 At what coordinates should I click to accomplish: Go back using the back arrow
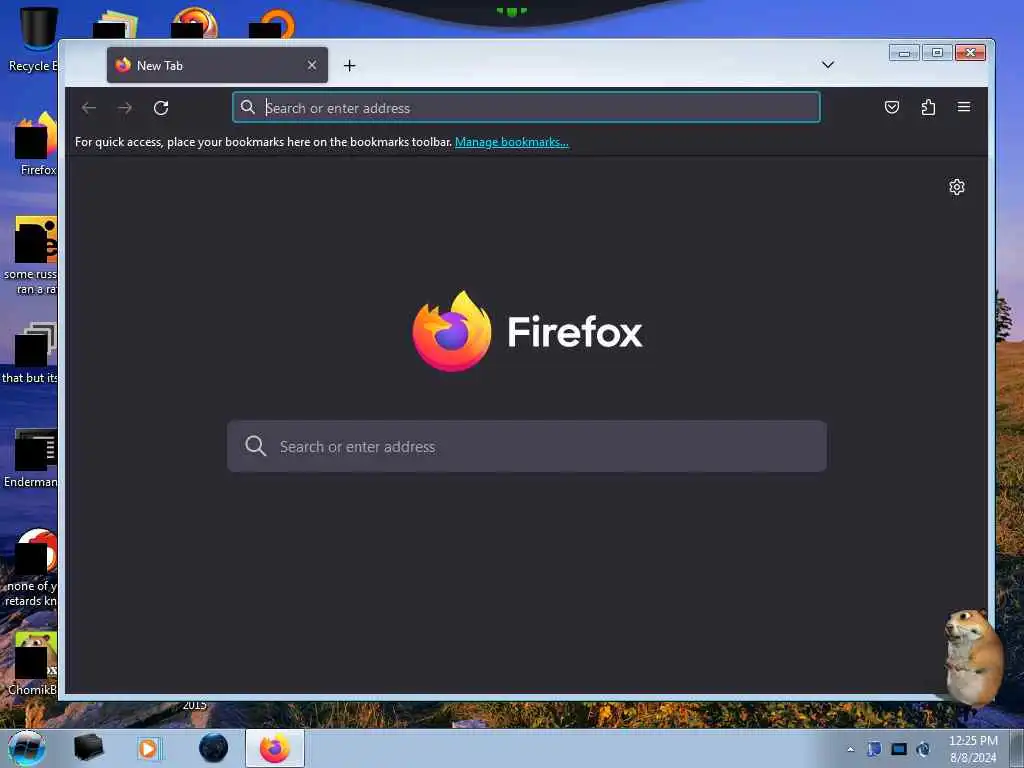[x=89, y=108]
